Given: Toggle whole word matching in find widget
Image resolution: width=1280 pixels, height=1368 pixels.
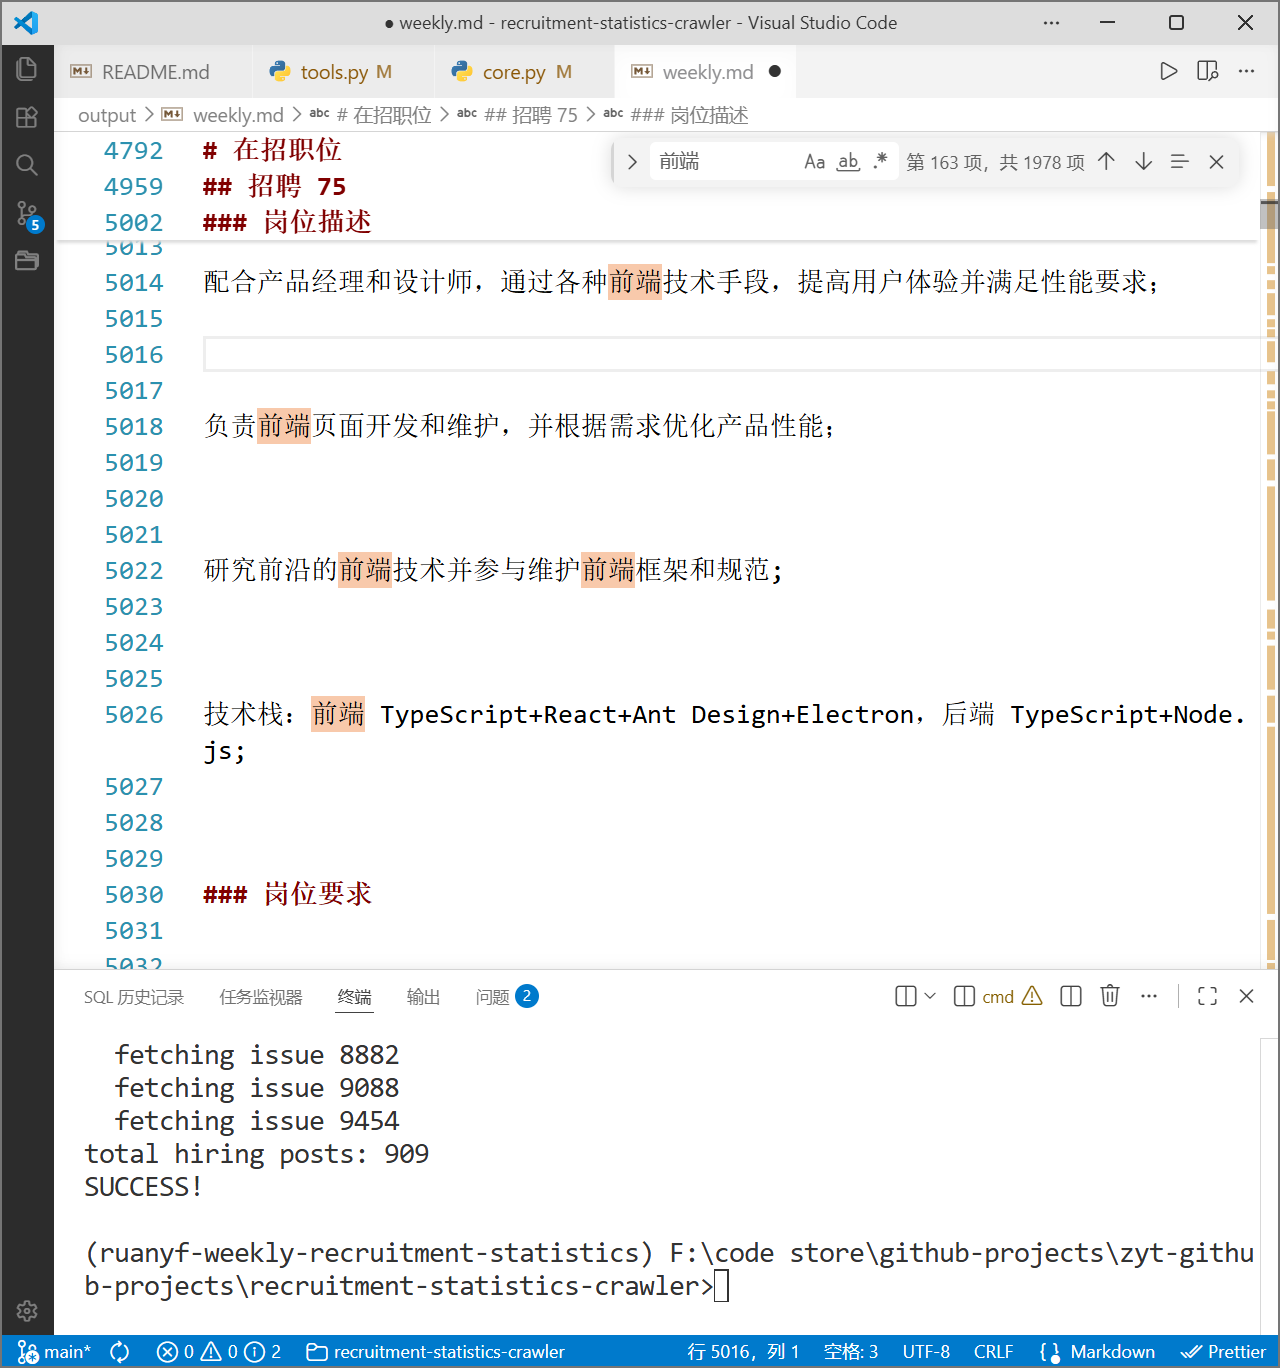Looking at the screenshot, I should click(x=848, y=161).
